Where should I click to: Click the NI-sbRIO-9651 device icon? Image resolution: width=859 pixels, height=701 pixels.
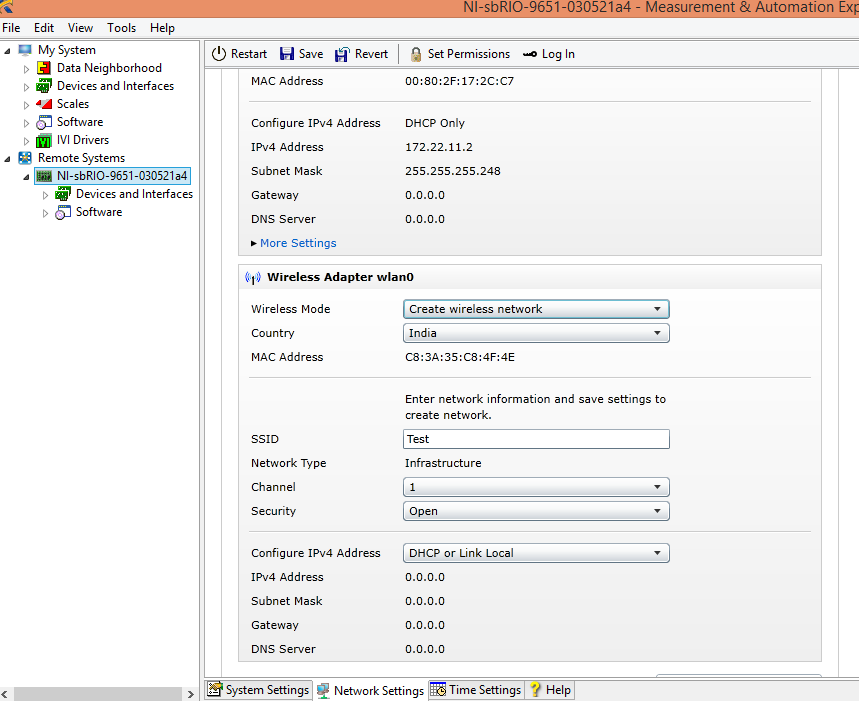click(x=44, y=176)
